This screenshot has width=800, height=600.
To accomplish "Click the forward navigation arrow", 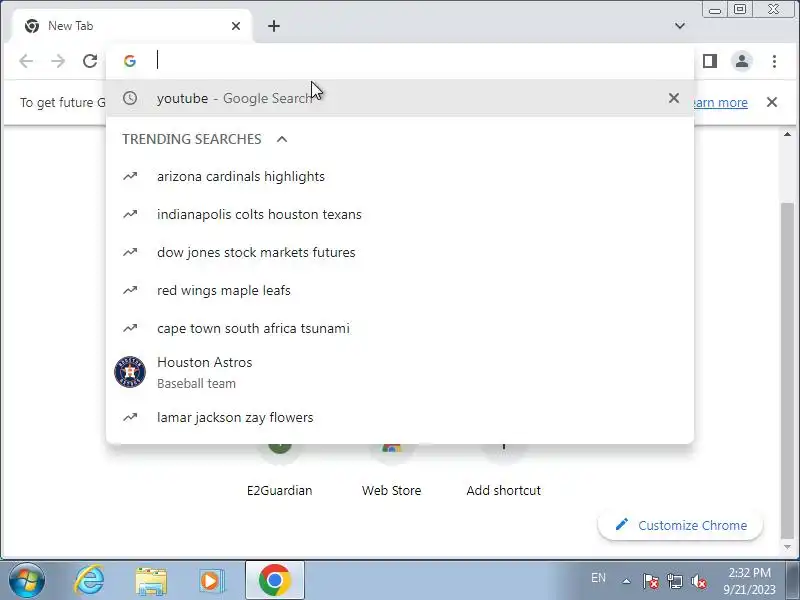I will (x=58, y=61).
